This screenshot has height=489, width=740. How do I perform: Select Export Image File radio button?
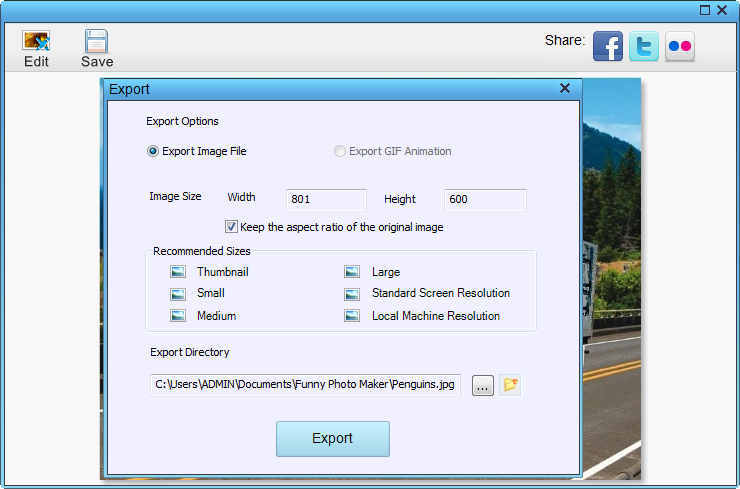click(152, 151)
